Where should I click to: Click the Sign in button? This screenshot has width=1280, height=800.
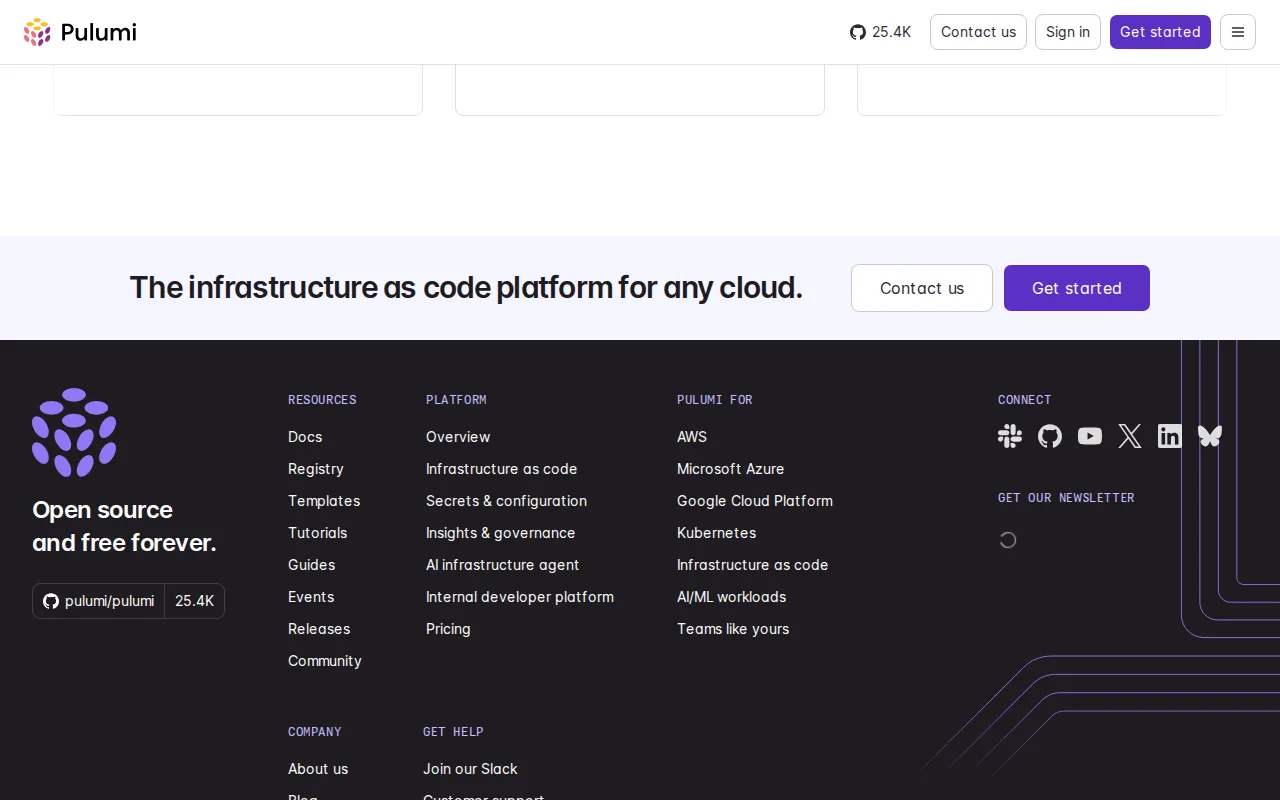[1068, 32]
